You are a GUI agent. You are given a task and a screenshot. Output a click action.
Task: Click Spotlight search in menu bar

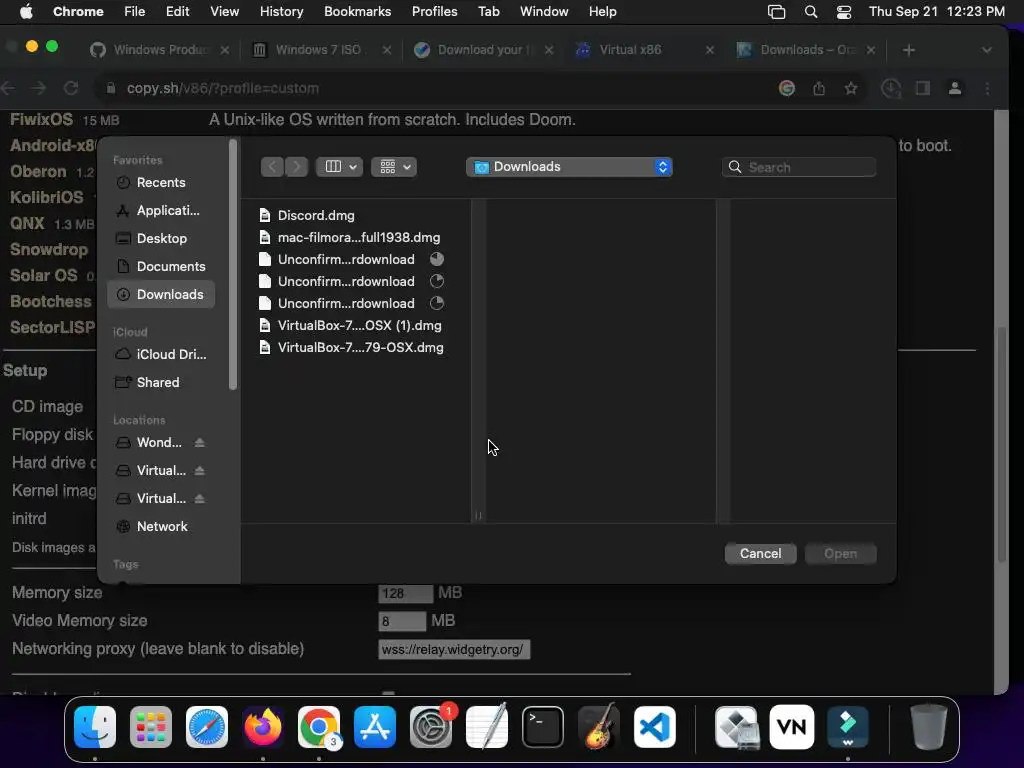coord(810,12)
